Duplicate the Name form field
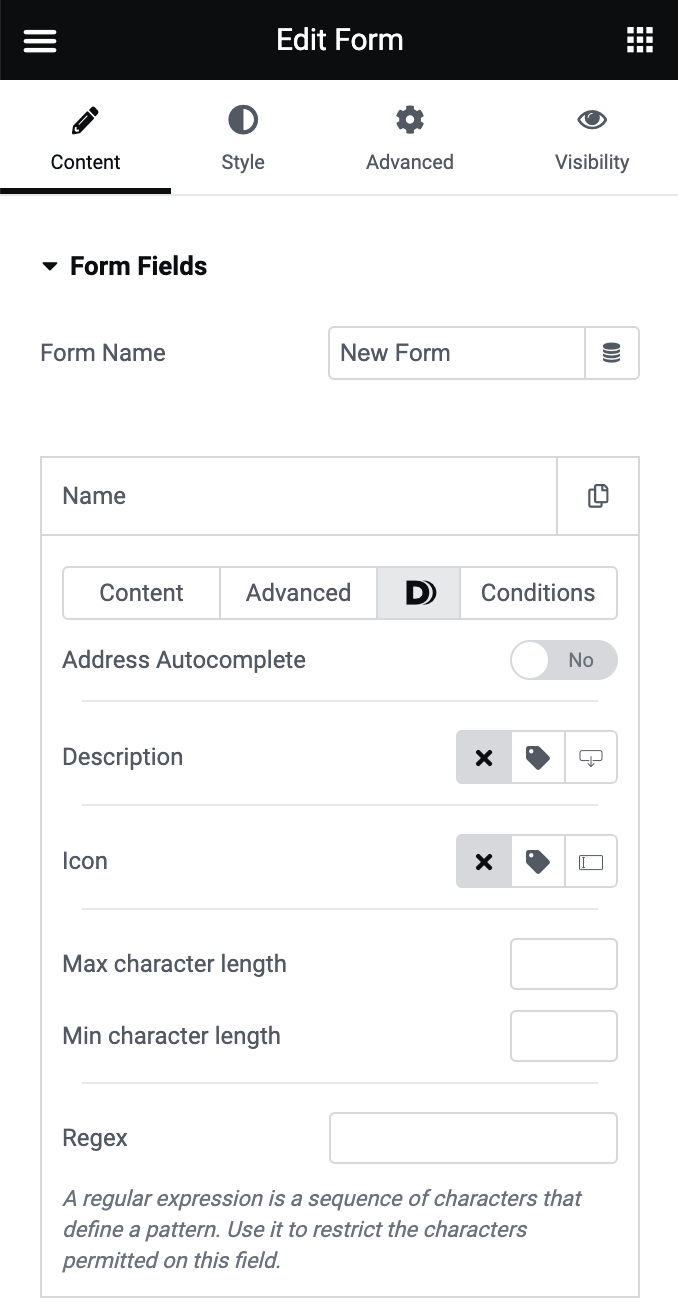 coord(597,495)
